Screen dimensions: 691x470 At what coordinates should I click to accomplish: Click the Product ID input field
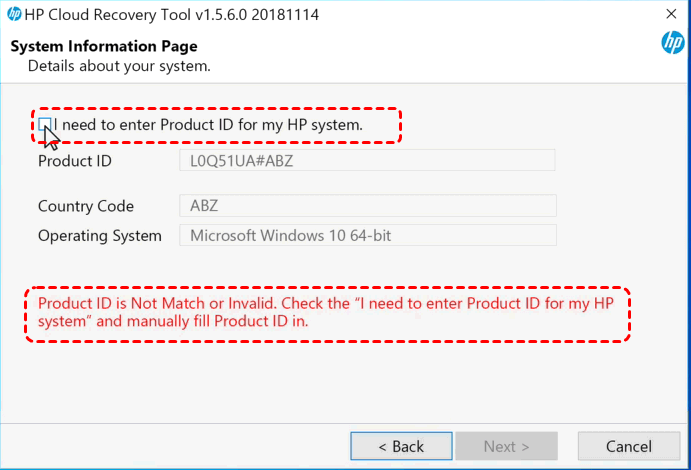(367, 160)
